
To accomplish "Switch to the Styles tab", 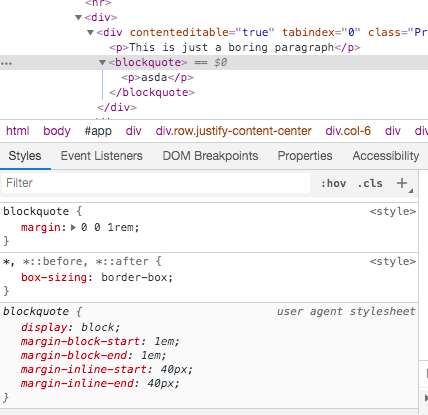I will (x=25, y=156).
